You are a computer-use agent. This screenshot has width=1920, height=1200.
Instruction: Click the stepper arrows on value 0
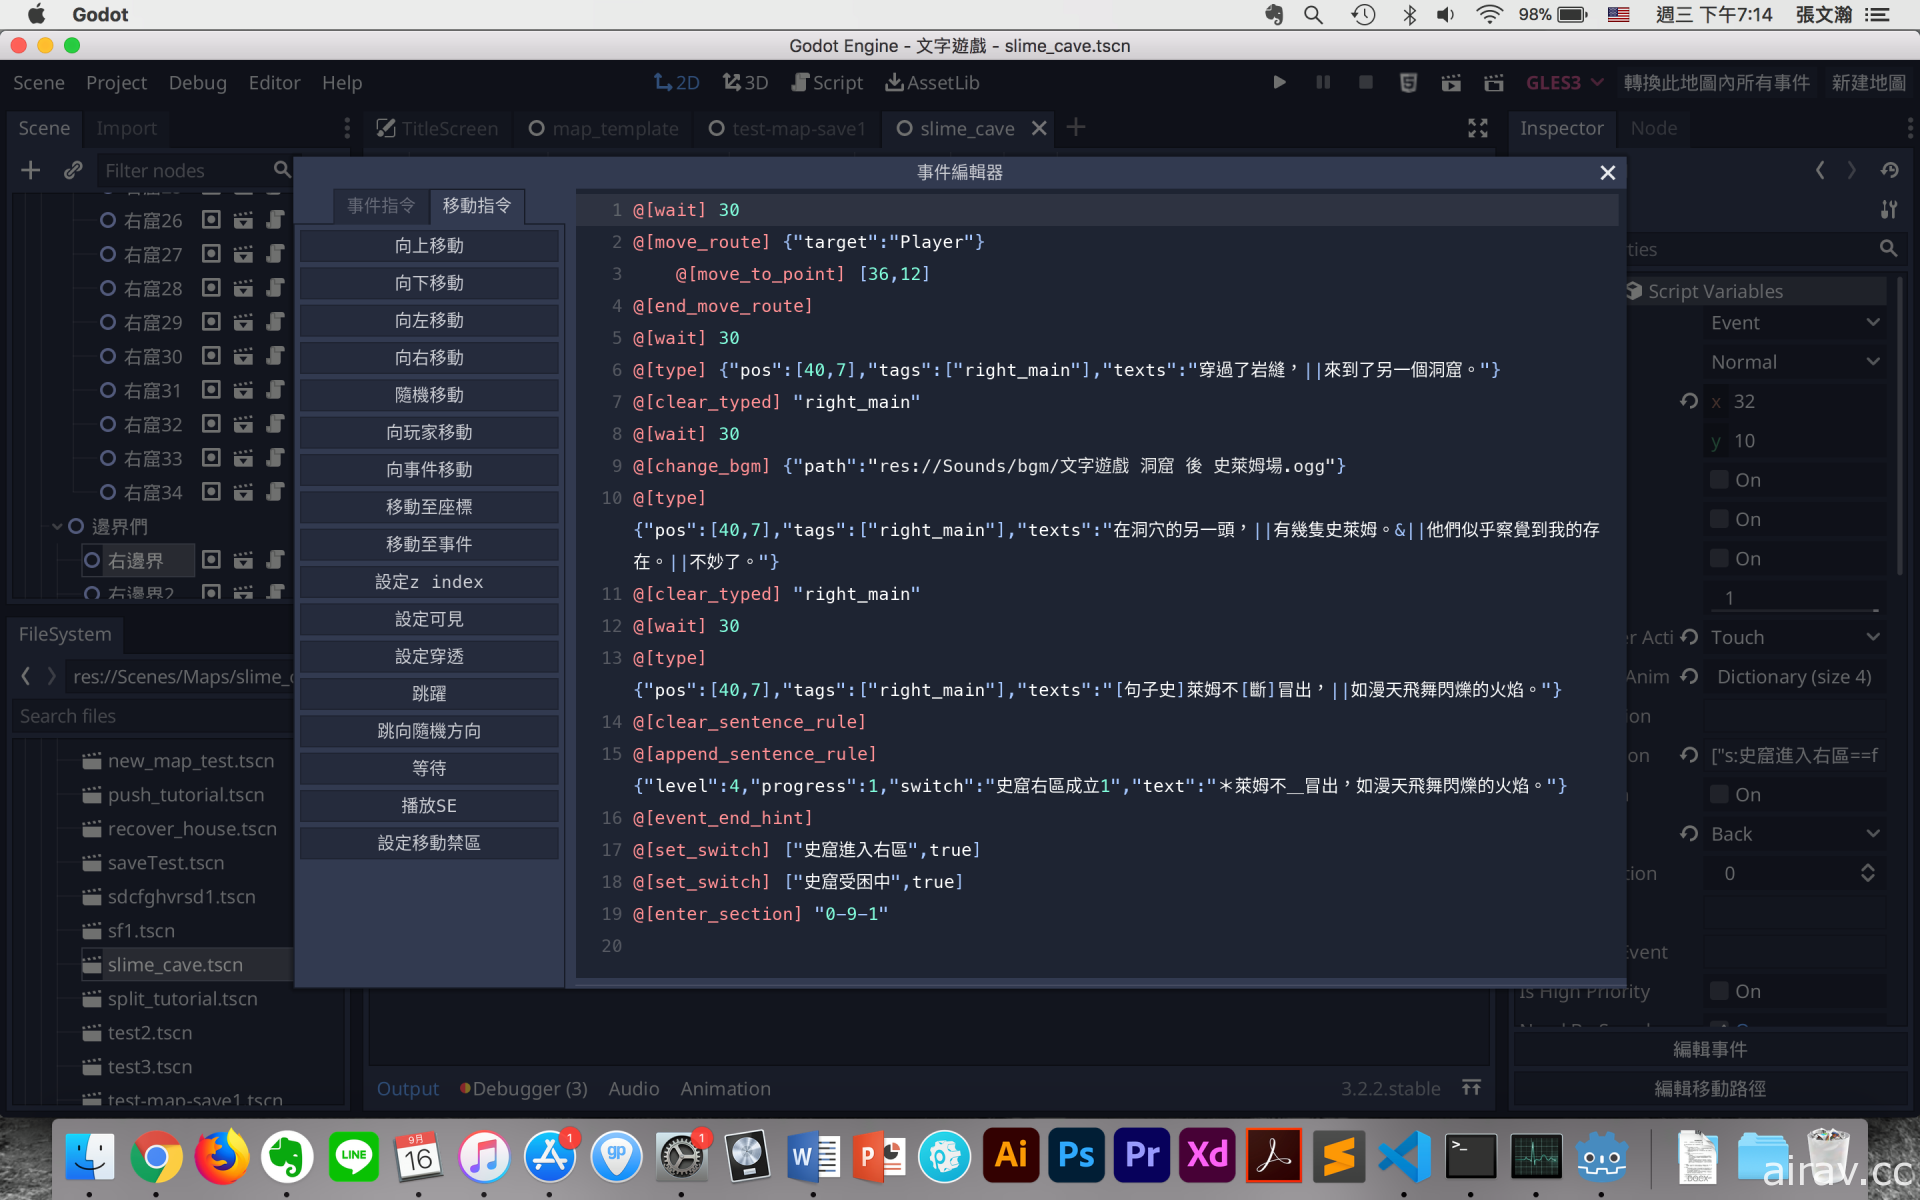tap(1867, 873)
